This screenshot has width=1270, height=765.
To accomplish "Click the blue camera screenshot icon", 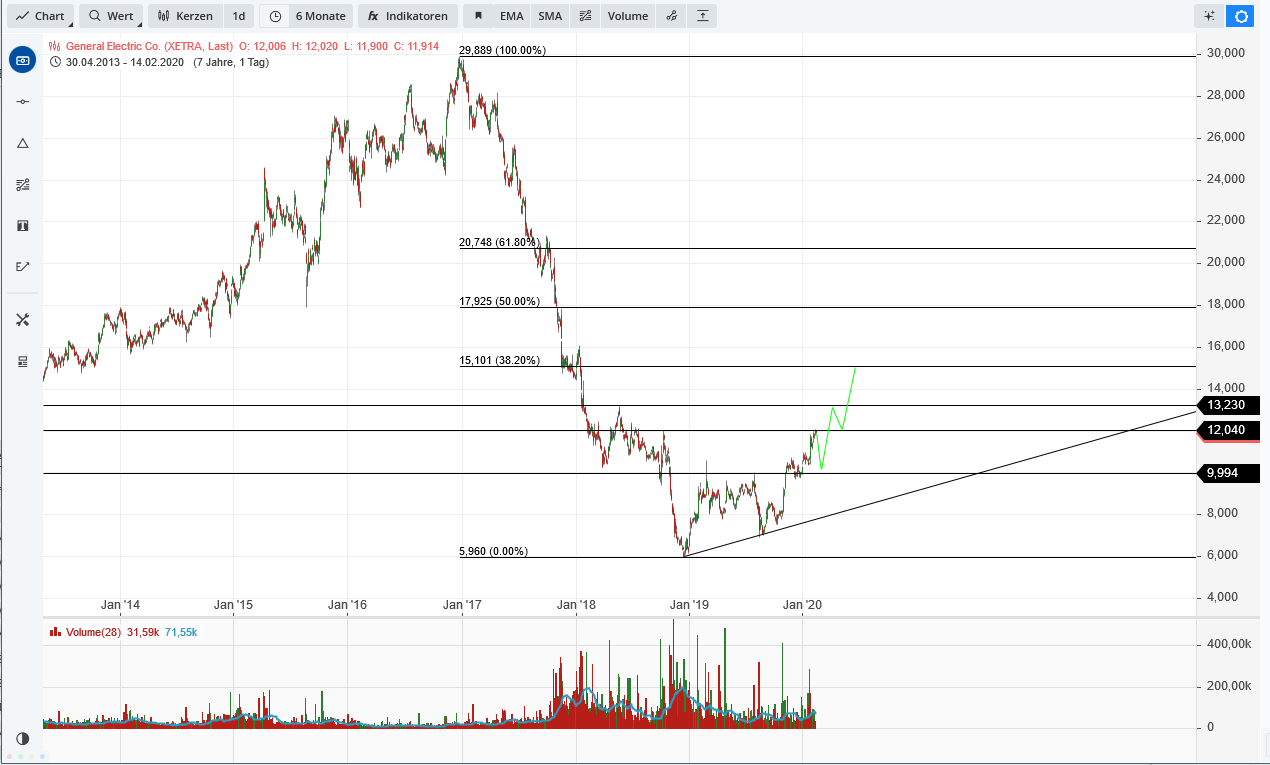I will click(22, 60).
